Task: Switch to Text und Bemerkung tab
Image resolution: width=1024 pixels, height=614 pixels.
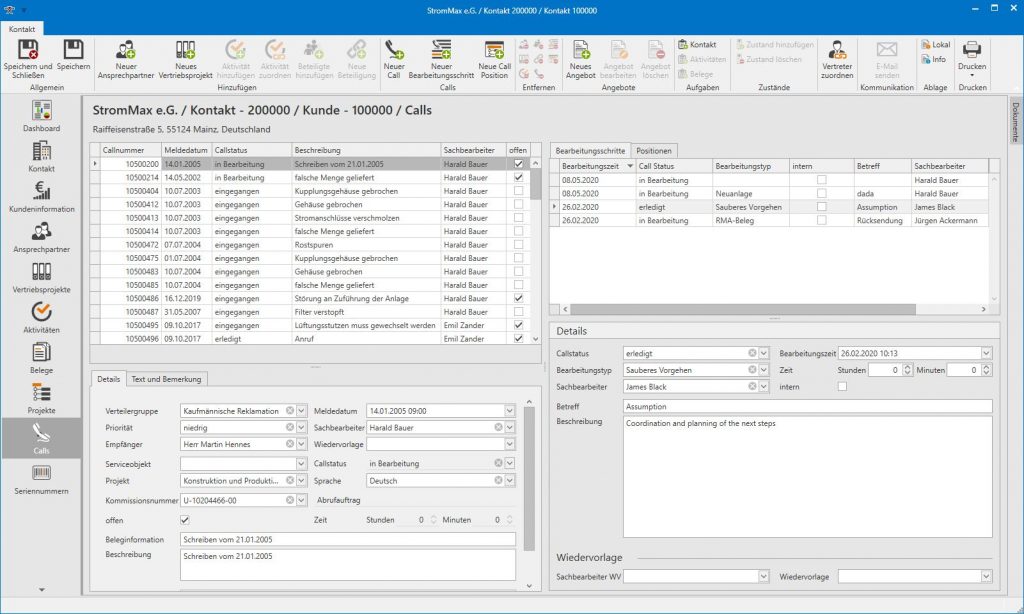Action: tap(168, 379)
